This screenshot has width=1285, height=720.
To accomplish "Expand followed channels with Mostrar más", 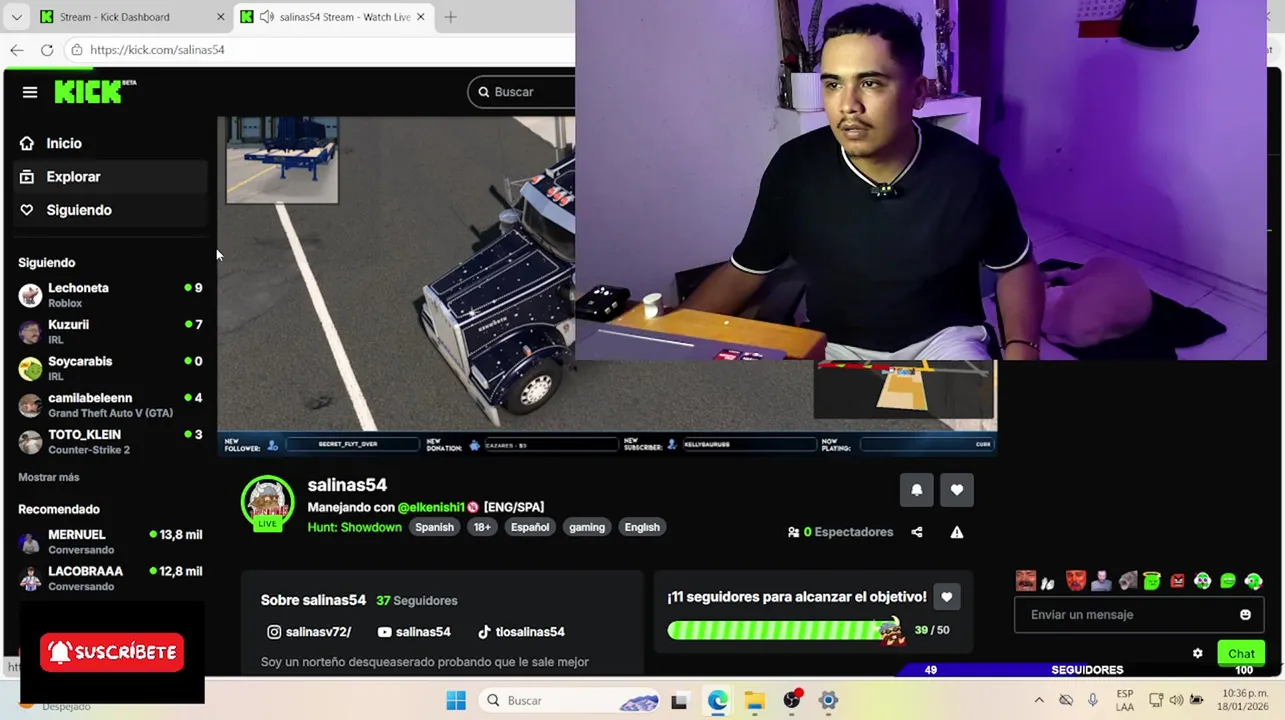I will click(48, 477).
